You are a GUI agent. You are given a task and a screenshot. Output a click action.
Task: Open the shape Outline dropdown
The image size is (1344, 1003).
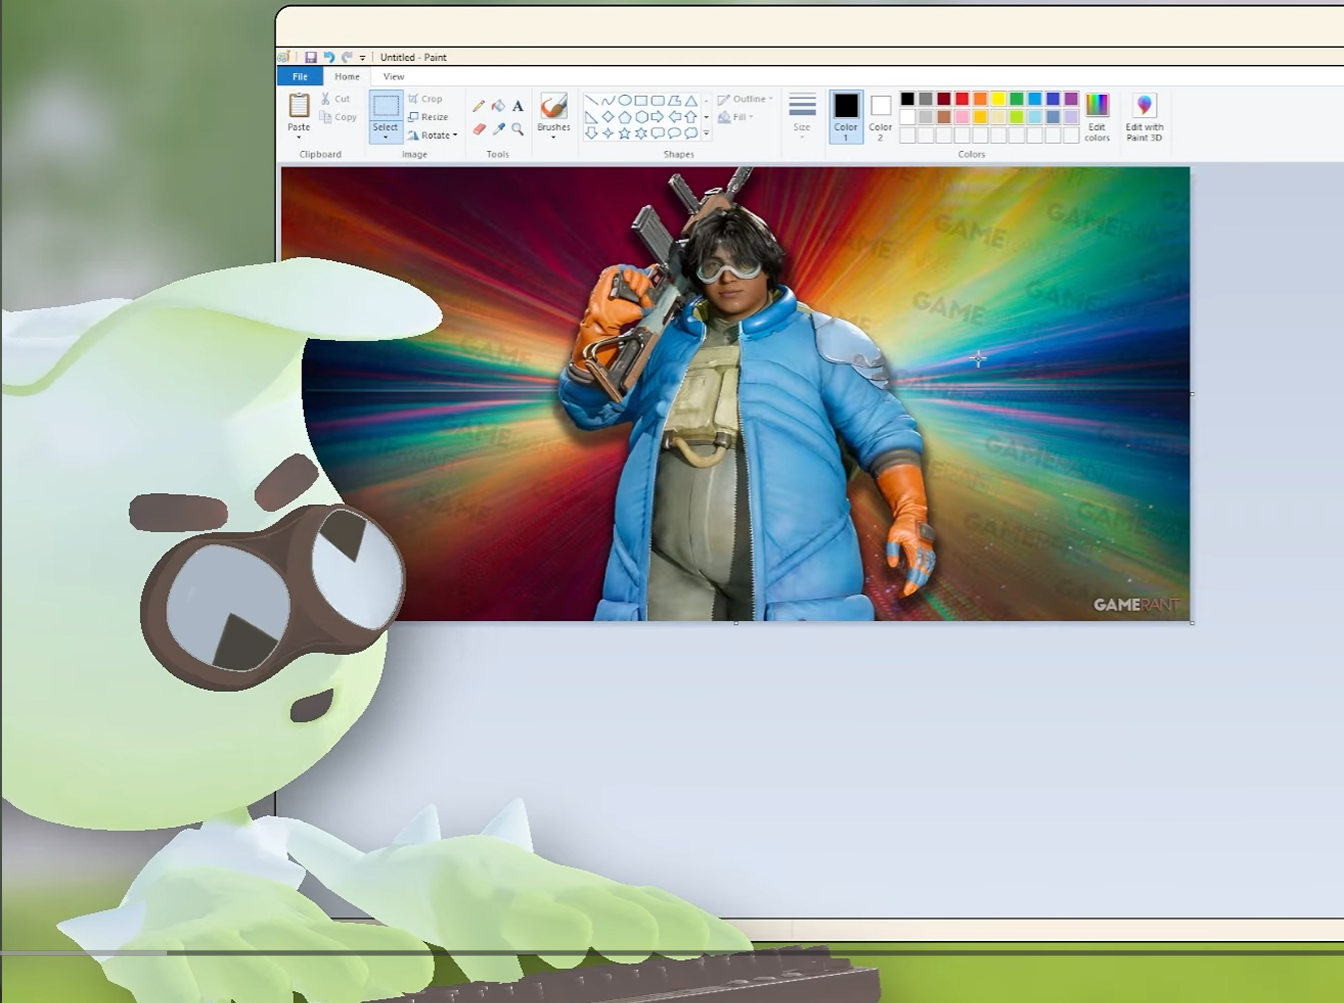click(x=745, y=99)
